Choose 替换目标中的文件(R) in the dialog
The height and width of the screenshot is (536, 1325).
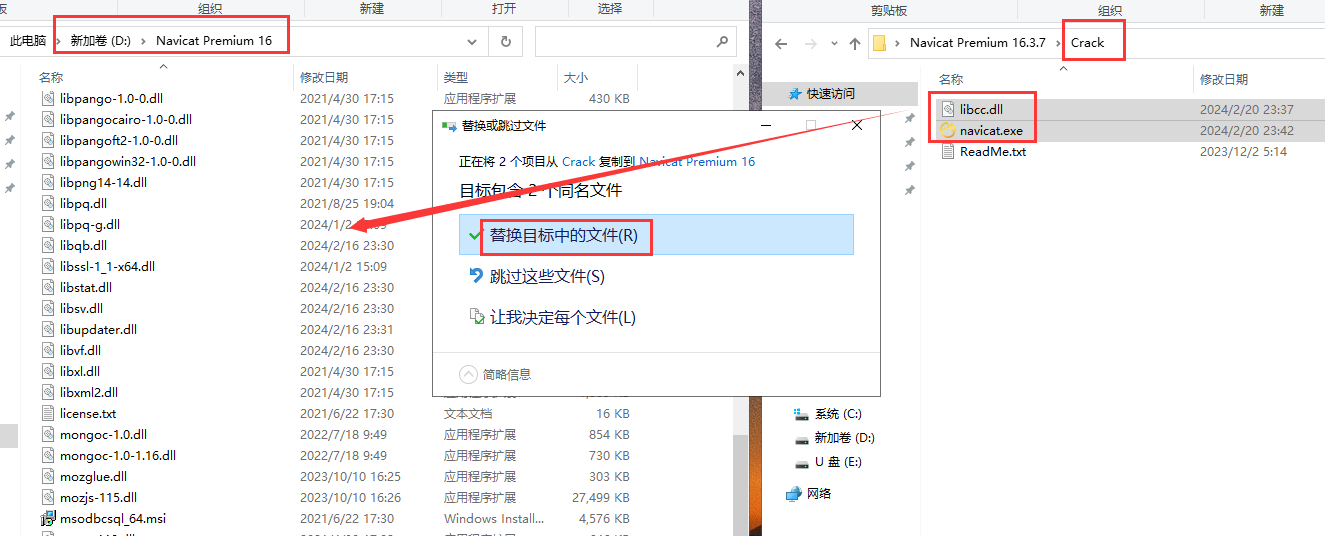pos(655,236)
